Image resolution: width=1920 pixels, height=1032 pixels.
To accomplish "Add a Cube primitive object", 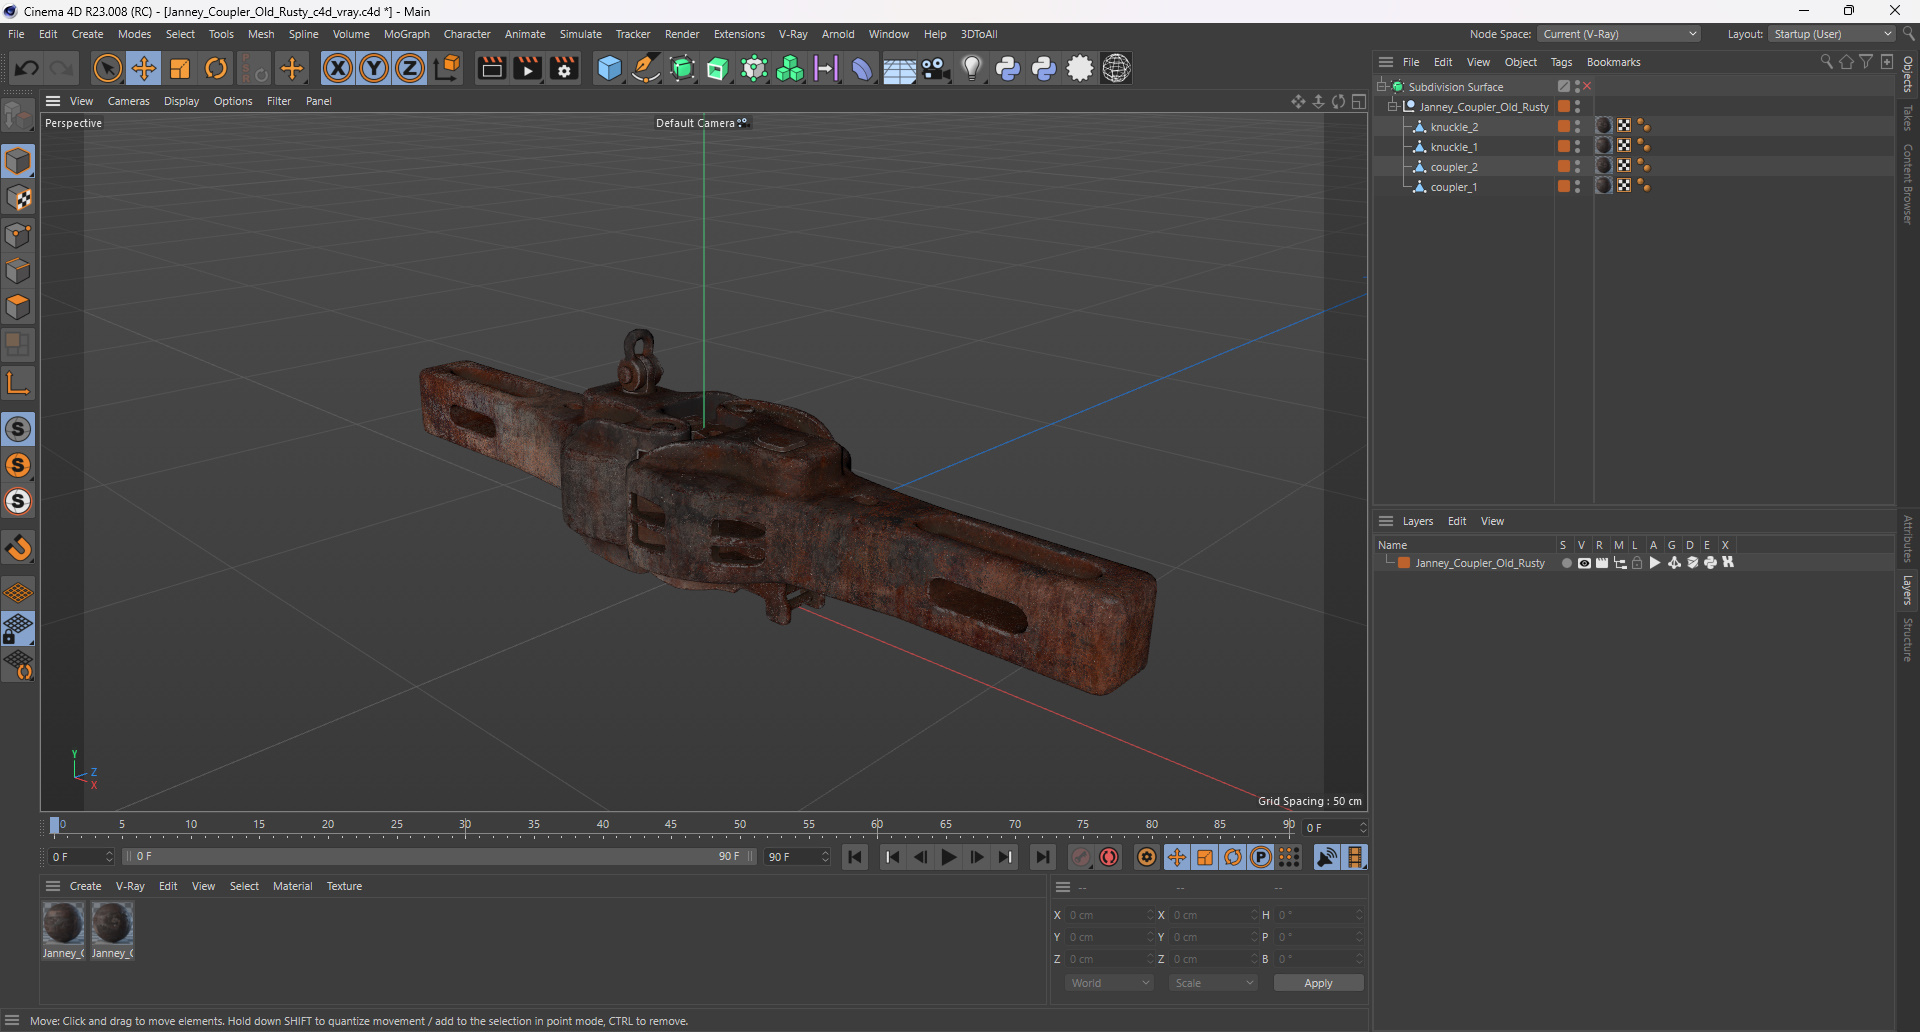I will pyautogui.click(x=609, y=68).
